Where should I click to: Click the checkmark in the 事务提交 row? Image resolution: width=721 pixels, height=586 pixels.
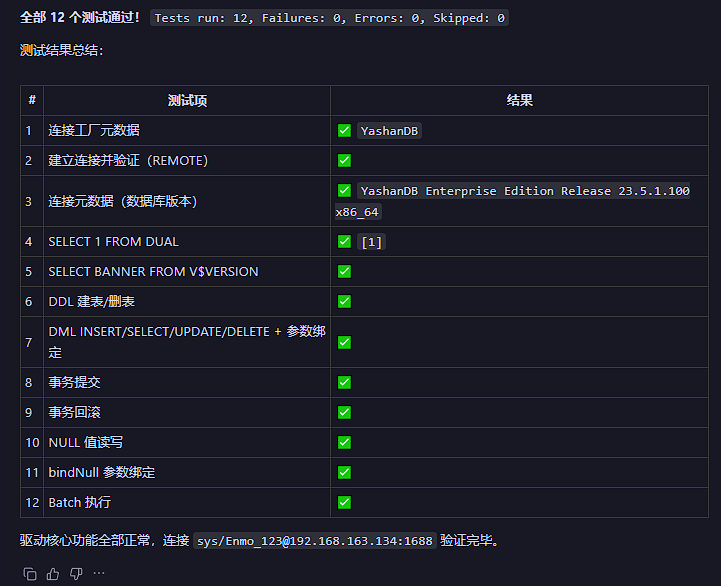point(344,382)
